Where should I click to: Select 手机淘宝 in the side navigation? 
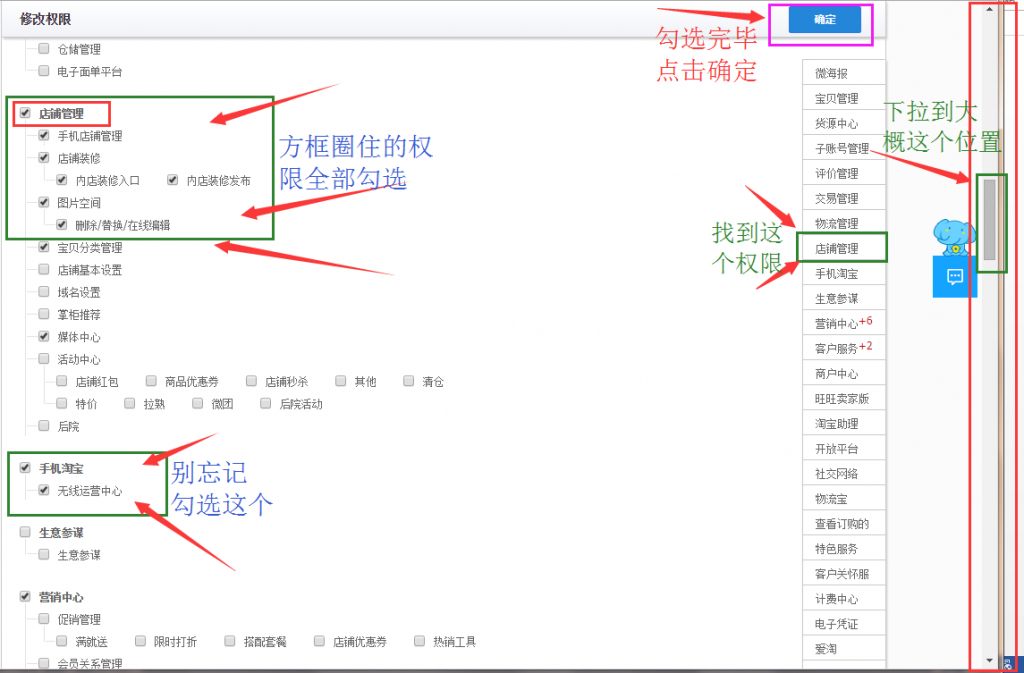tap(844, 274)
